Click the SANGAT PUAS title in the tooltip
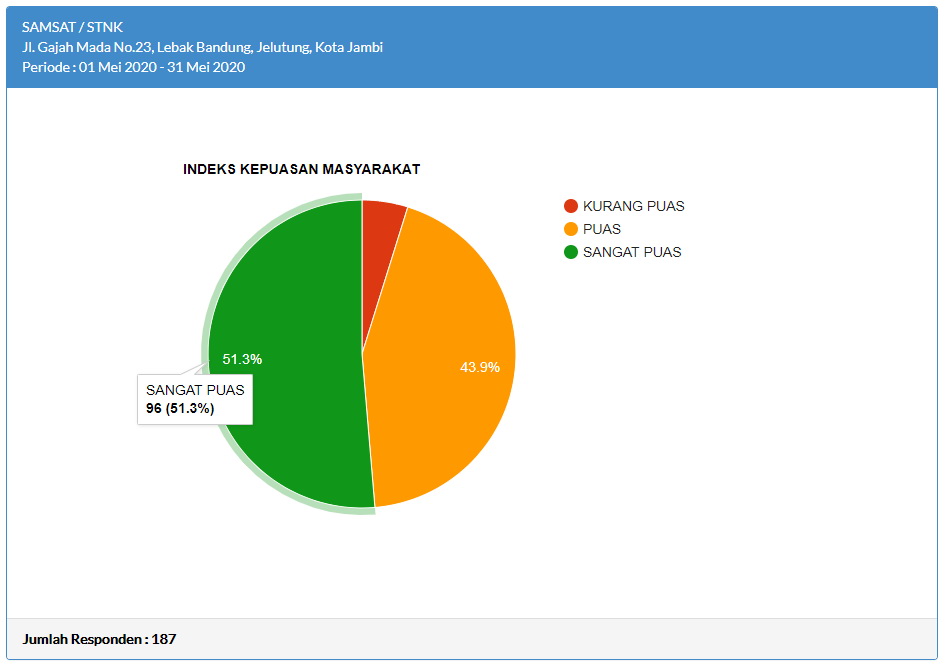This screenshot has width=945, height=667. click(x=195, y=390)
